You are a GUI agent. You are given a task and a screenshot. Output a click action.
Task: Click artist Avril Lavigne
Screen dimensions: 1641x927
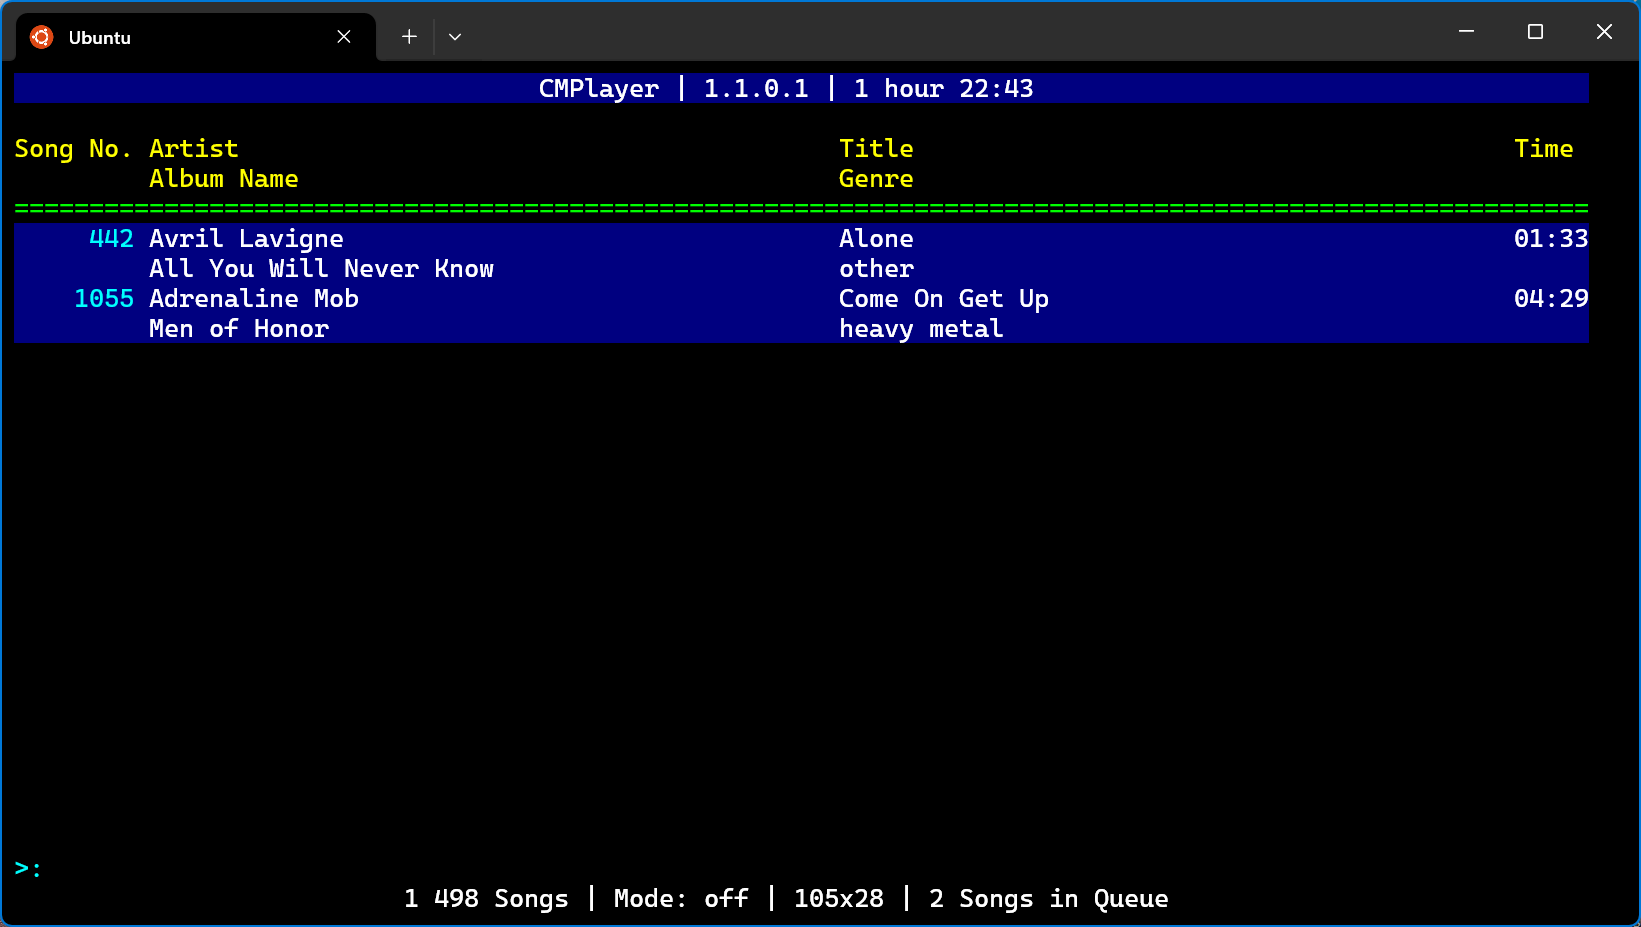[246, 239]
